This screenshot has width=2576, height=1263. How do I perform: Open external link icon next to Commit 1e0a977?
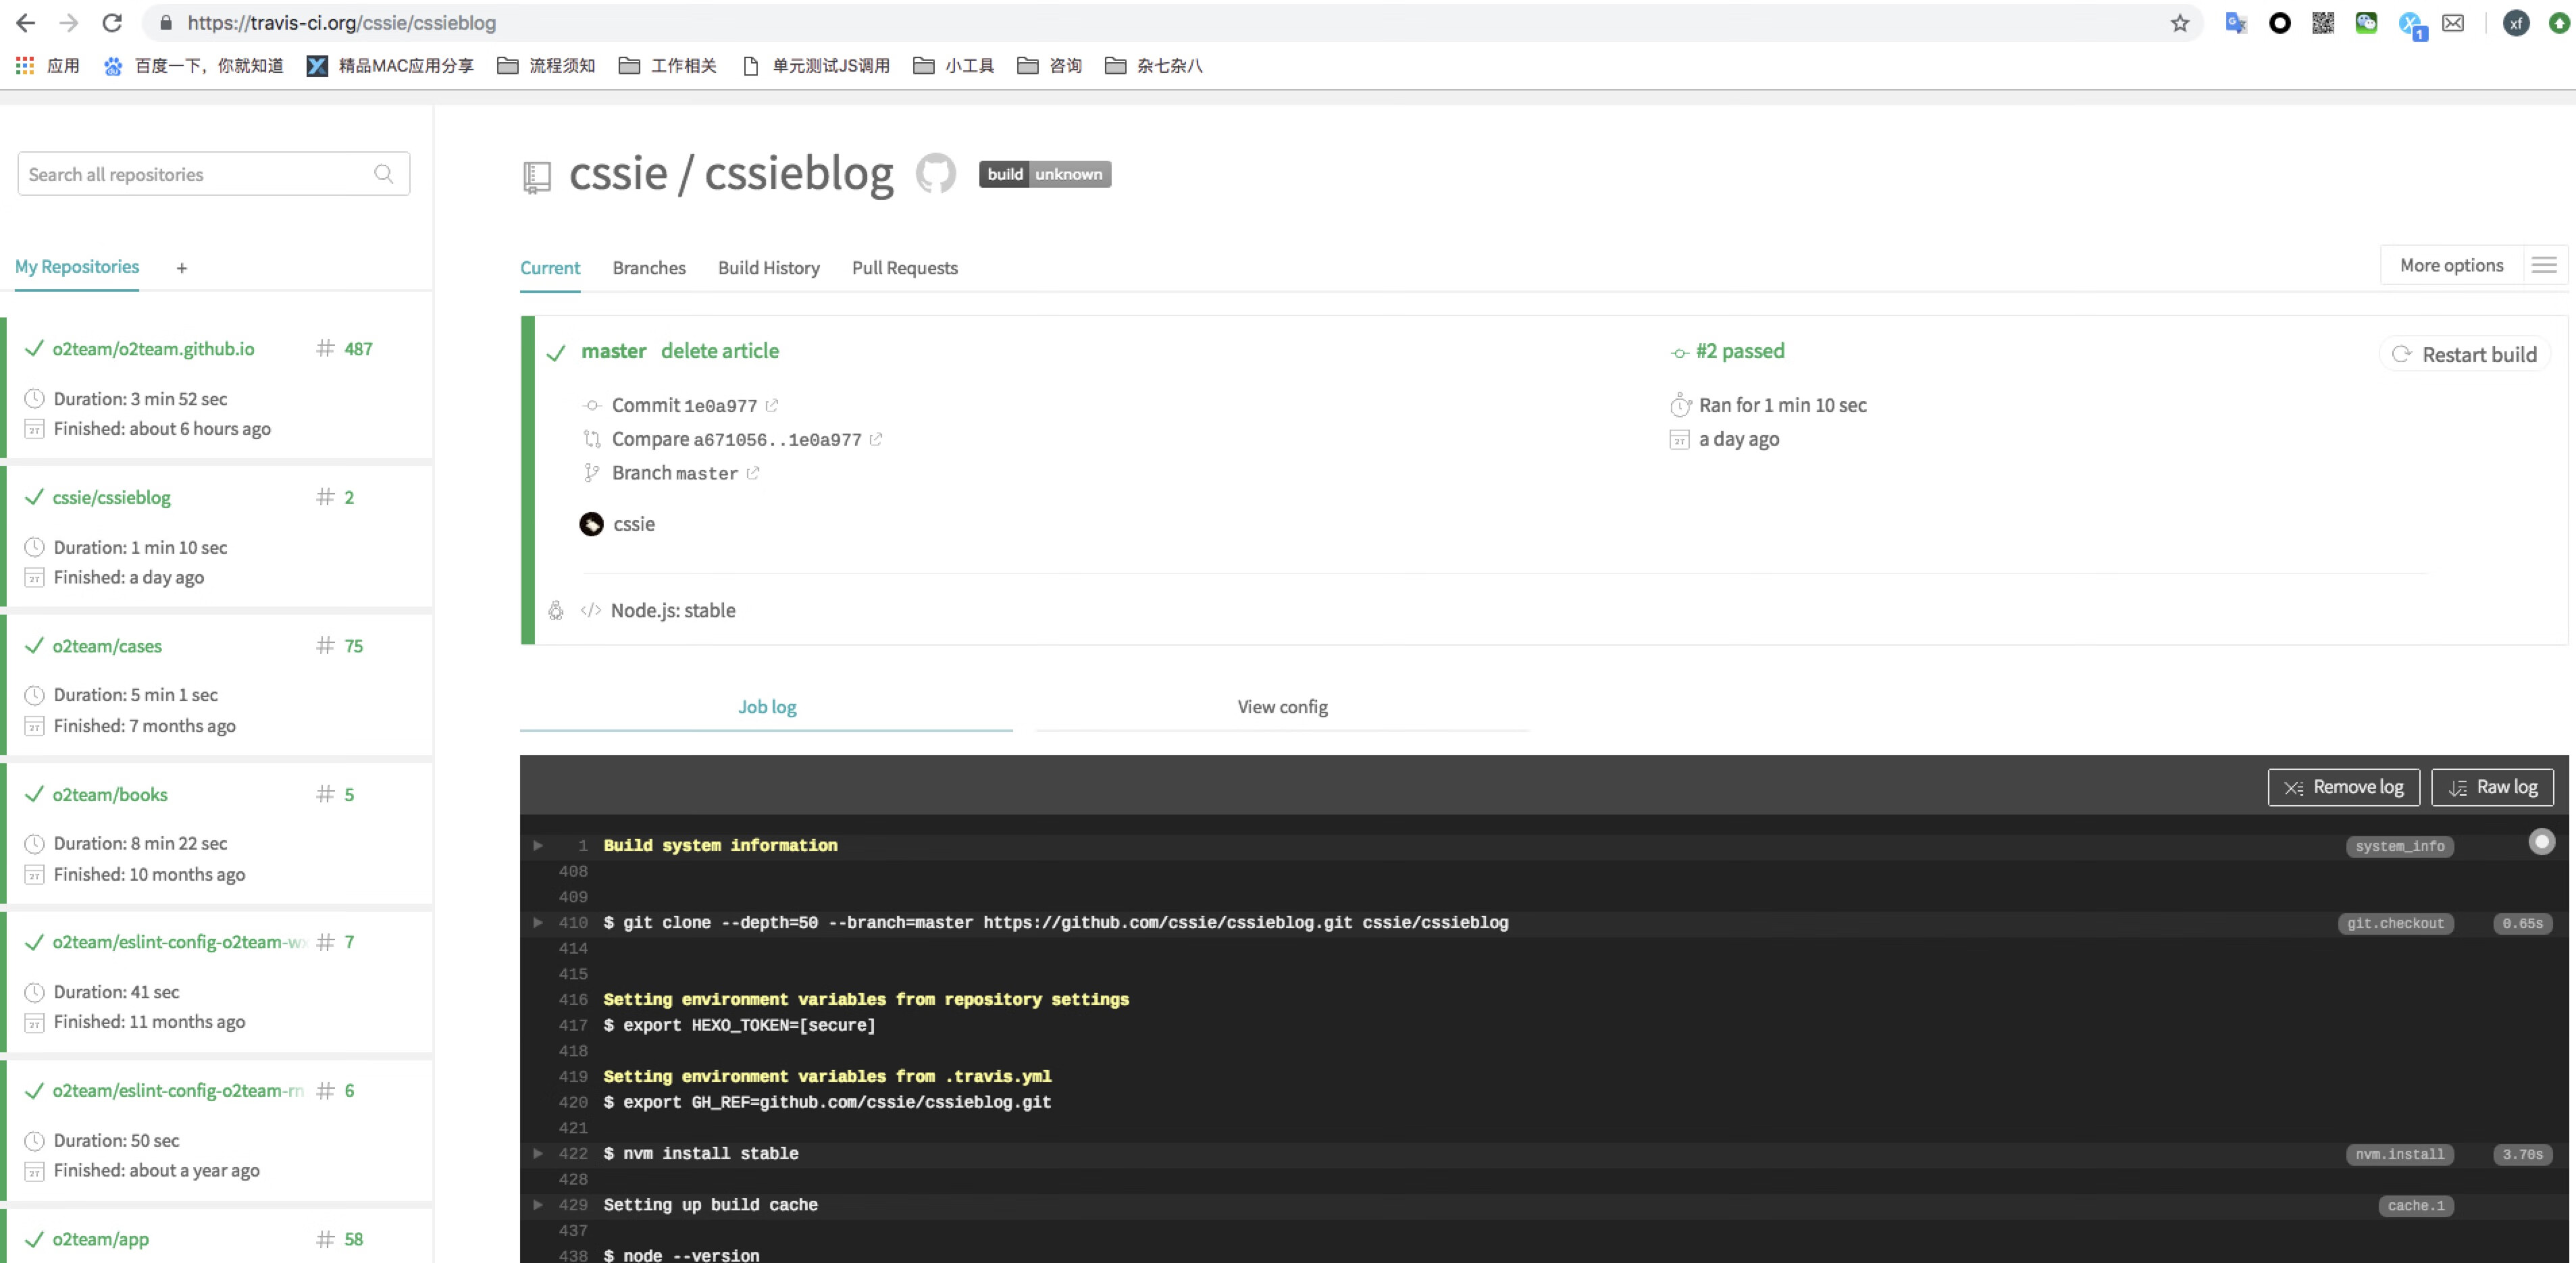tap(772, 405)
